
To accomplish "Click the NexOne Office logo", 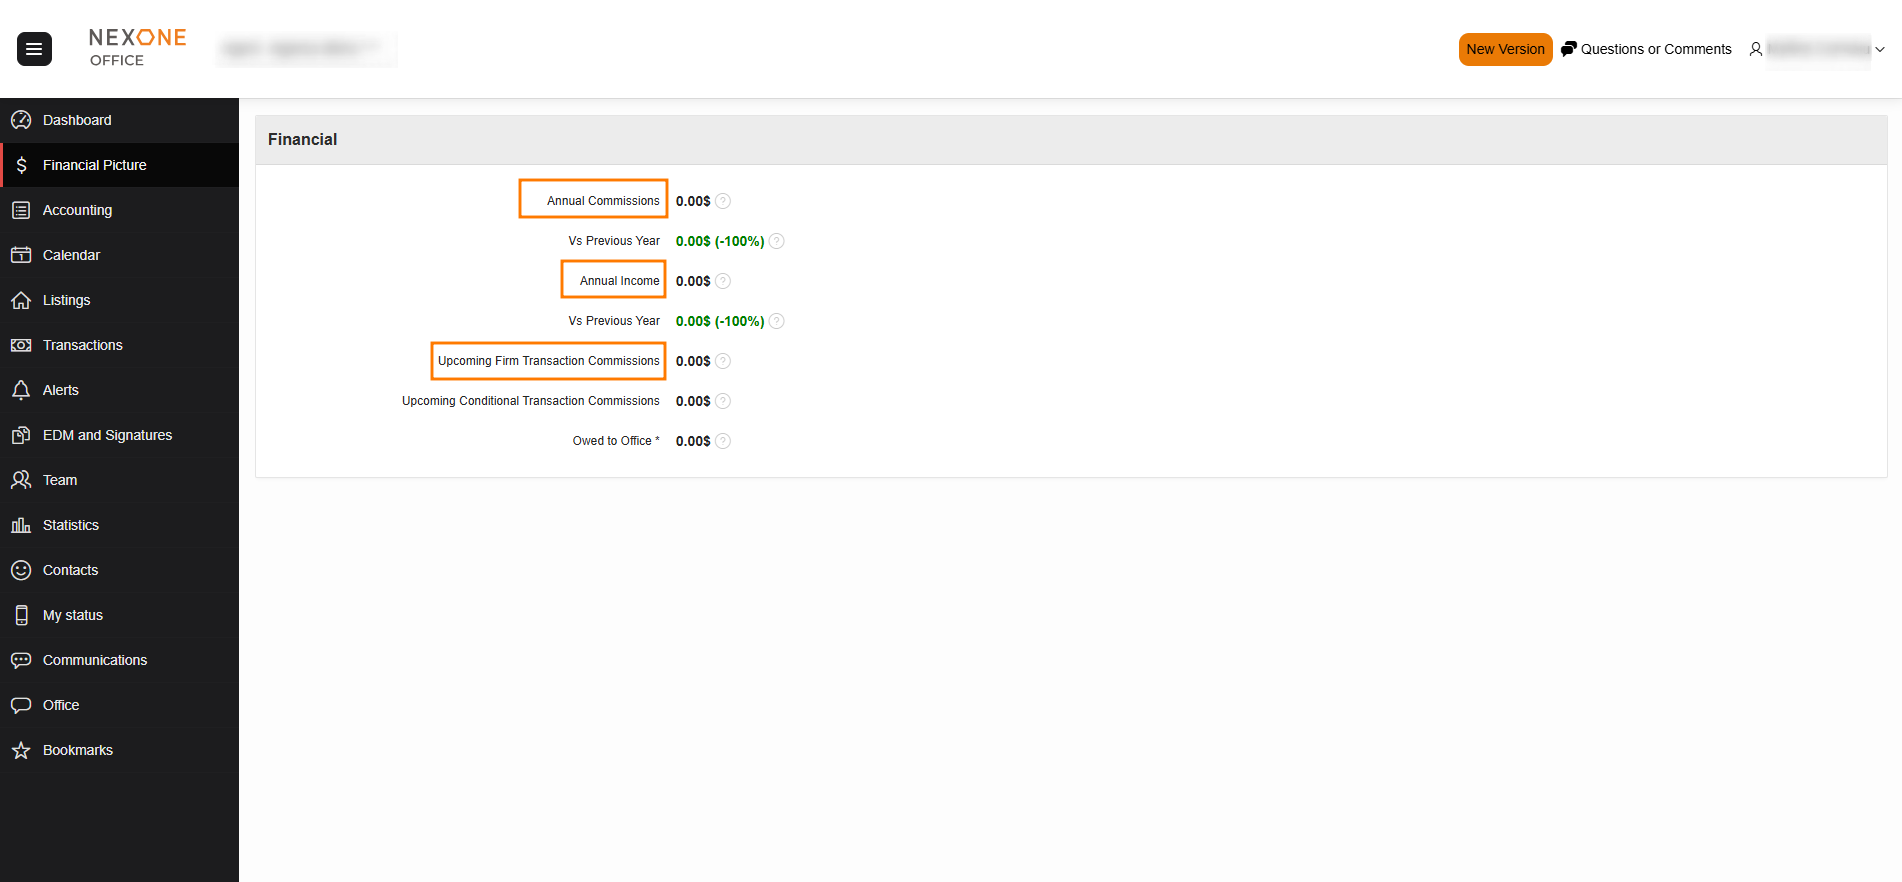I will tap(137, 48).
